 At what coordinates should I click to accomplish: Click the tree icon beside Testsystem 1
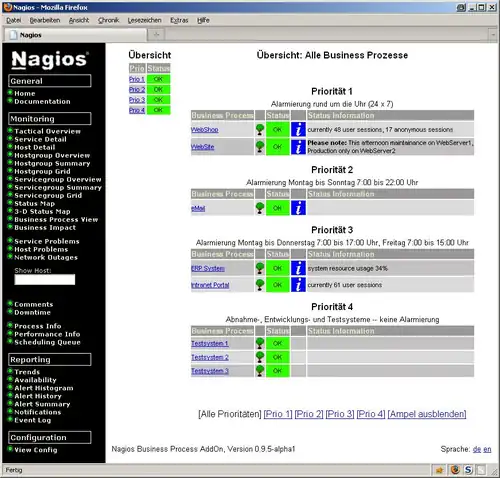(260, 343)
